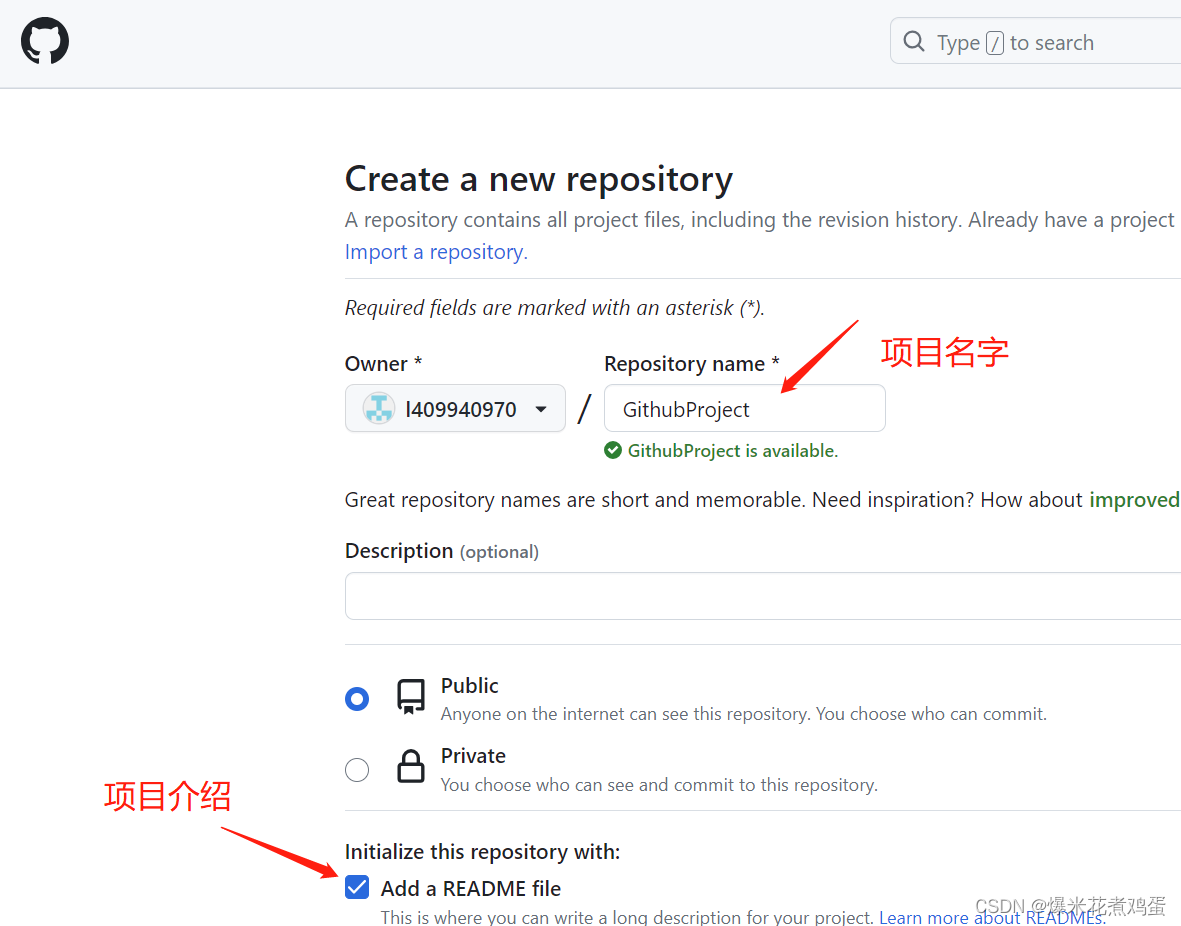Click the slash separator between owner and repo
The image size is (1181, 926).
pos(585,406)
